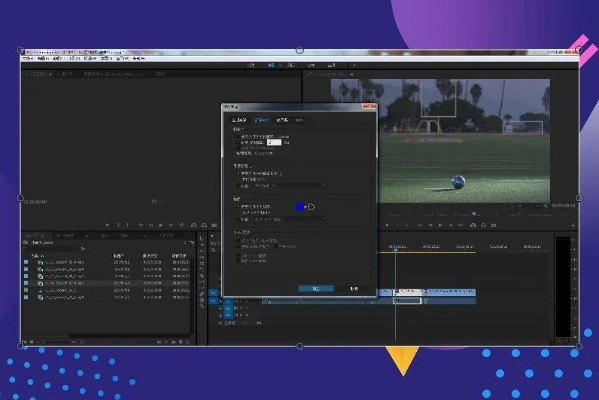The image size is (599, 400).
Task: Click Overwrite button in Source monitor
Action: (204, 225)
